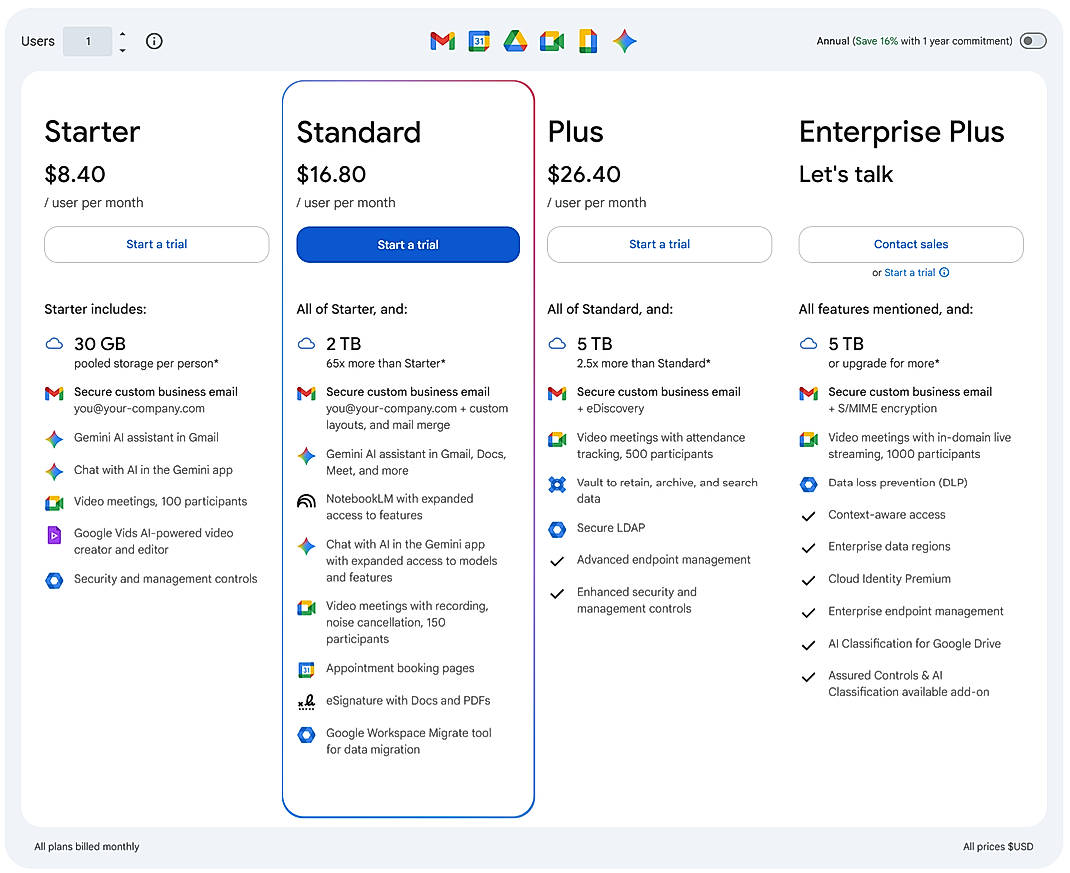Click the eSignature icon in Standard
The image size is (1070, 873).
pyautogui.click(x=306, y=702)
